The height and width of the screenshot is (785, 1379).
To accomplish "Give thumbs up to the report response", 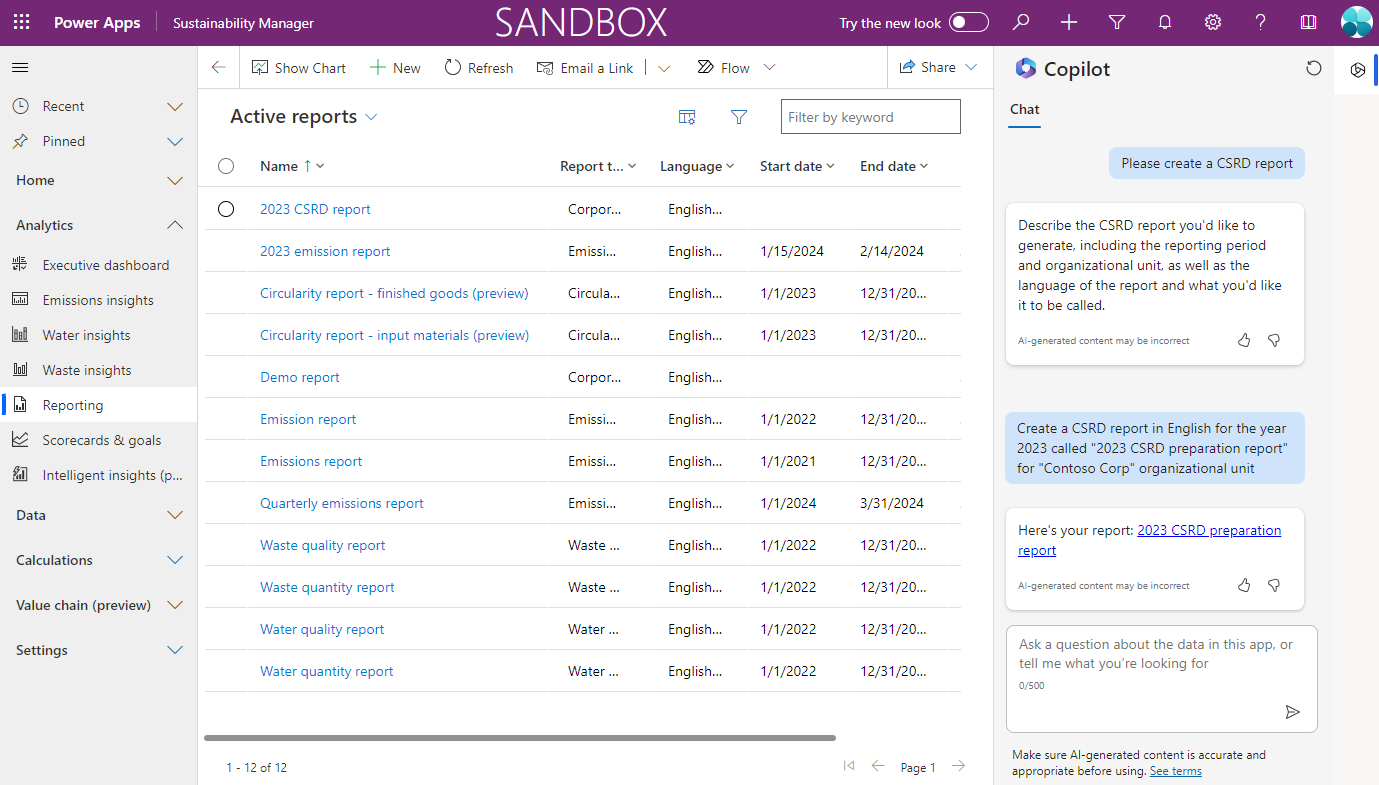I will click(1244, 585).
